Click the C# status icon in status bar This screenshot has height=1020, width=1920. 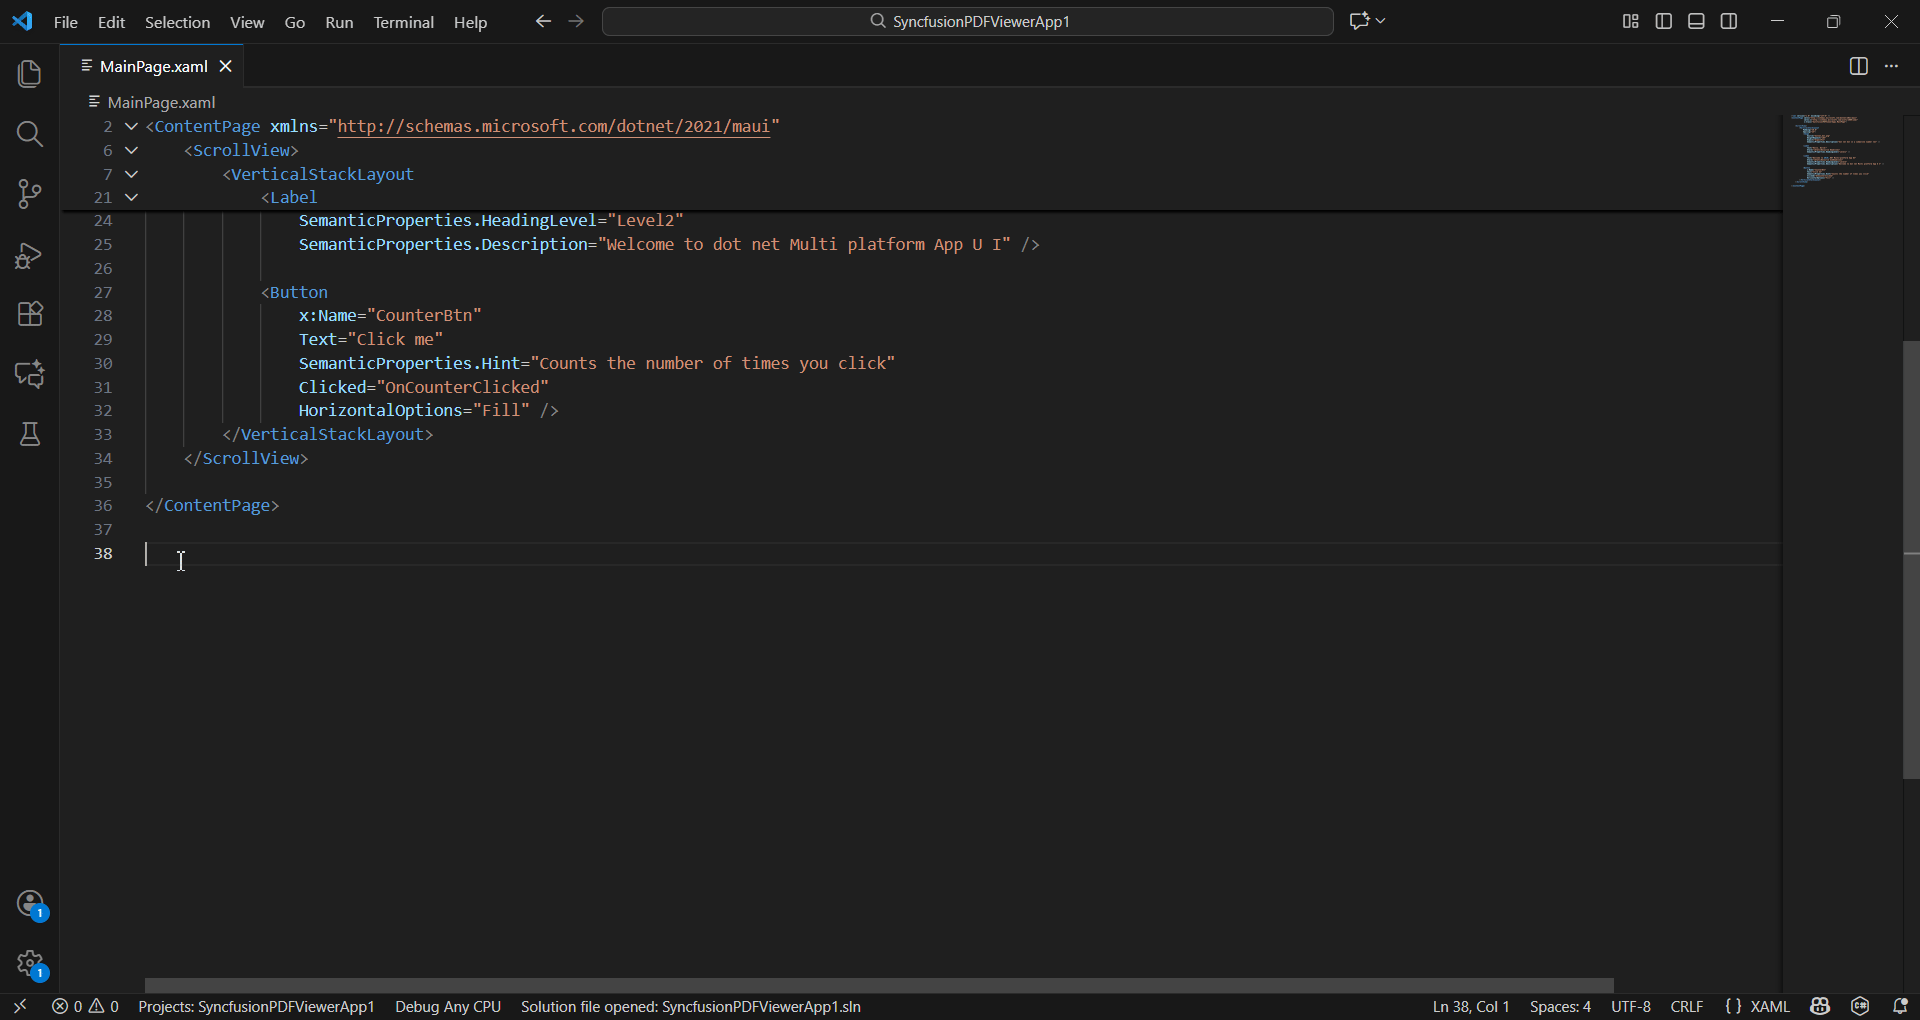click(1860, 1006)
